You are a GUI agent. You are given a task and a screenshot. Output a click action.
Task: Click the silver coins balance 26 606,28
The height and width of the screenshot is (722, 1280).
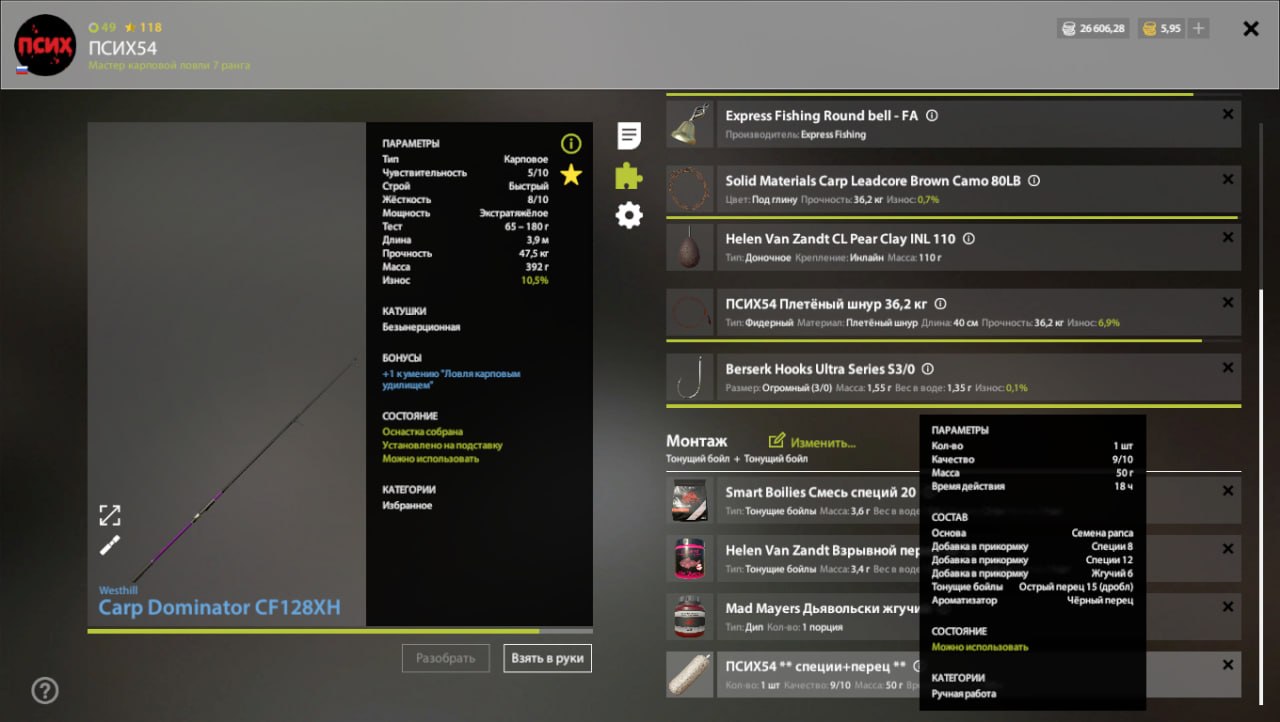pyautogui.click(x=1093, y=29)
